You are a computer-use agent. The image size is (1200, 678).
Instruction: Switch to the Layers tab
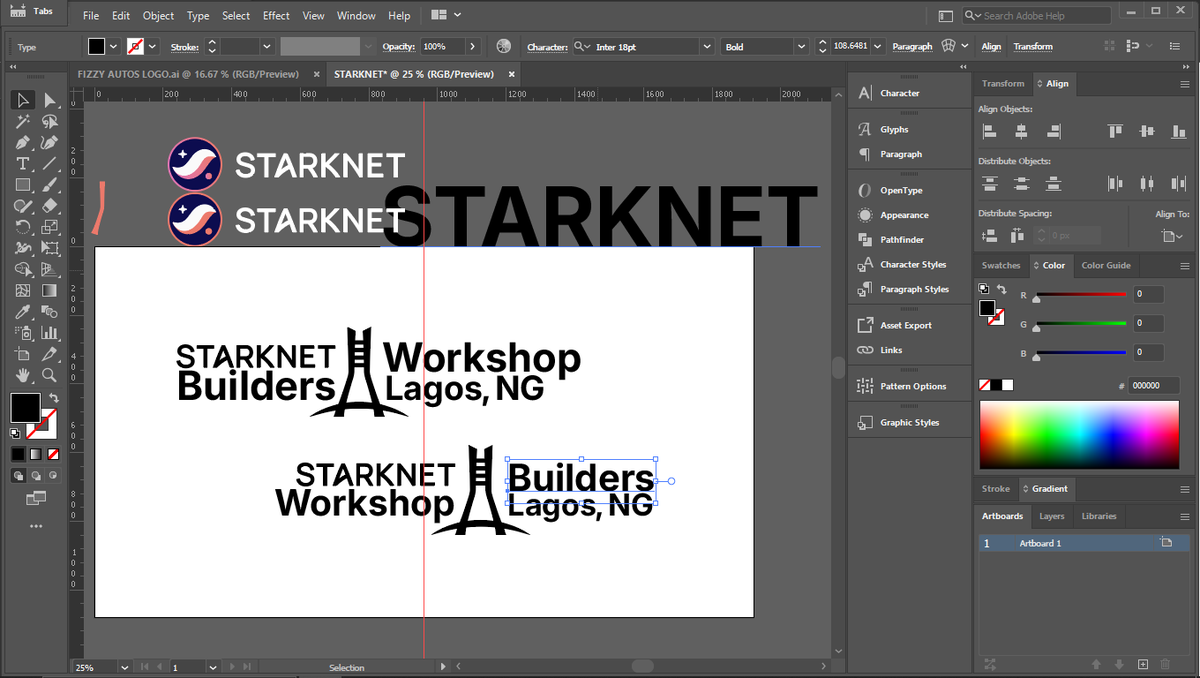pos(1052,516)
